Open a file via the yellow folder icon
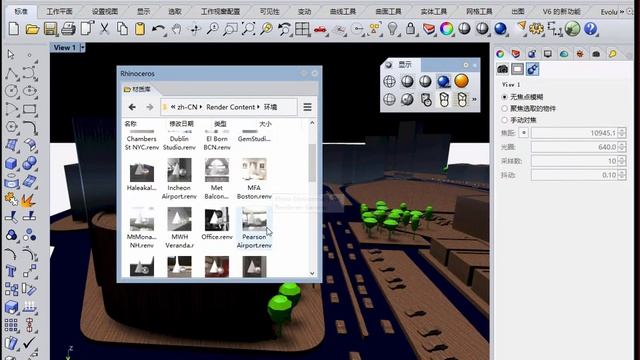Image resolution: width=640 pixels, height=360 pixels. point(32,29)
